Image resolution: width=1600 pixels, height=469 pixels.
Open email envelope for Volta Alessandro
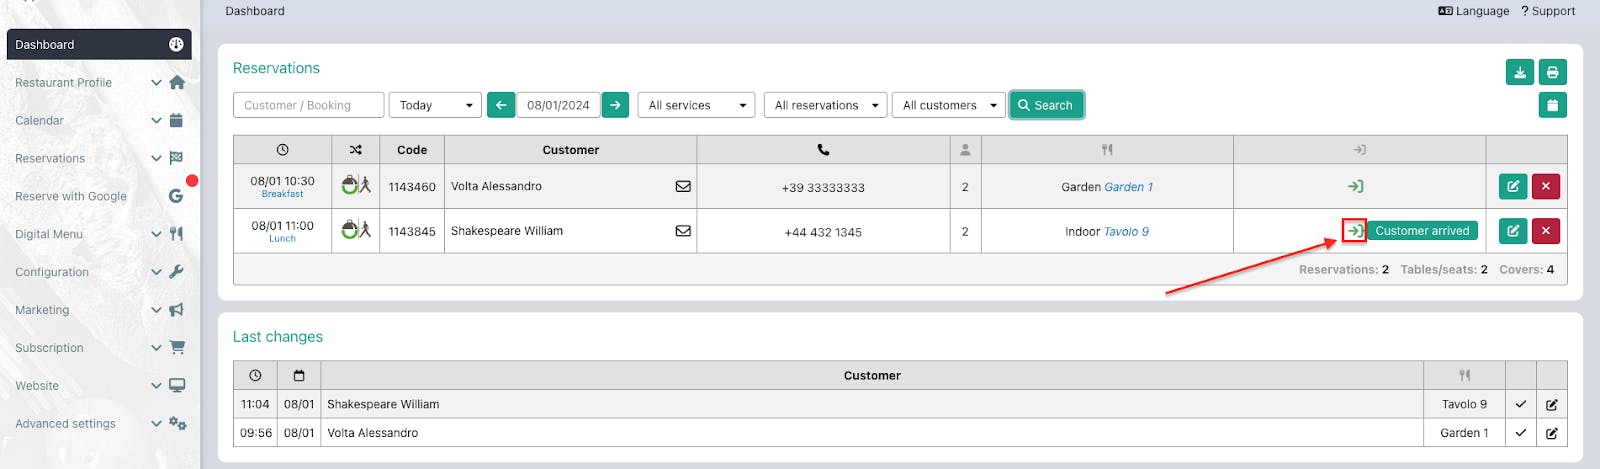tap(683, 186)
